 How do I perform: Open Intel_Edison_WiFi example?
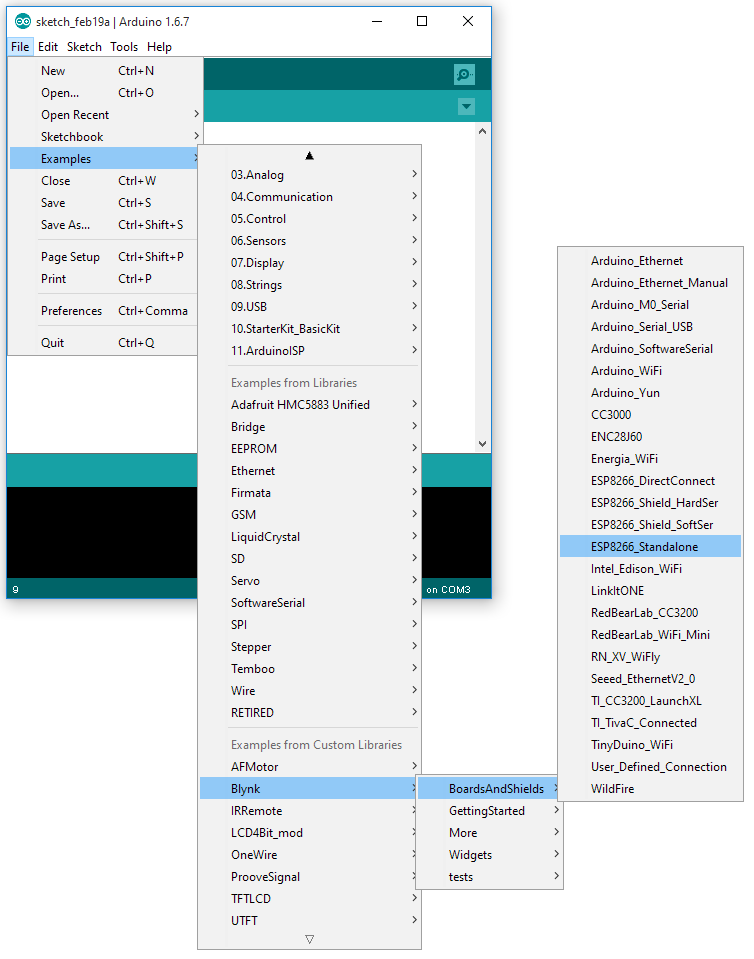pyautogui.click(x=651, y=569)
